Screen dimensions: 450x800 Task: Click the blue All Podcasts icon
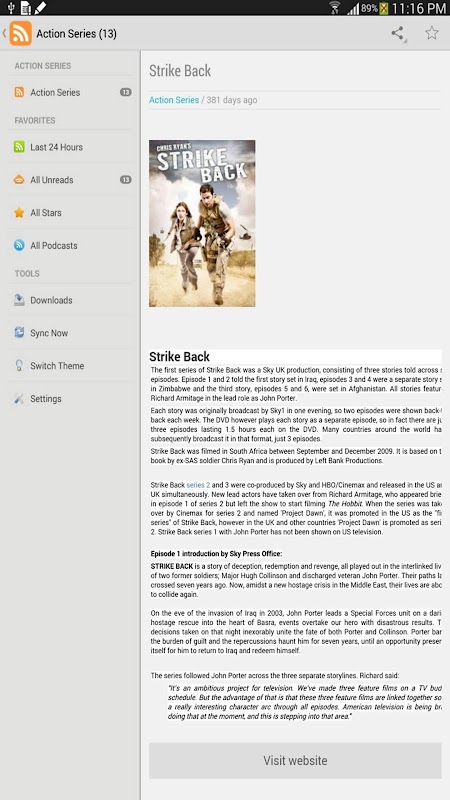tap(19, 245)
